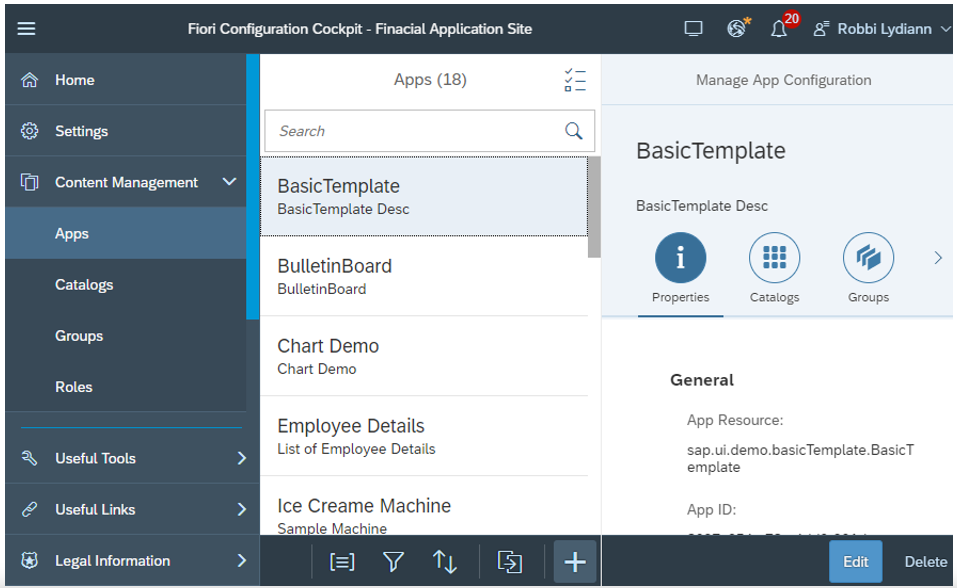Select the Properties info icon tab

tap(681, 258)
